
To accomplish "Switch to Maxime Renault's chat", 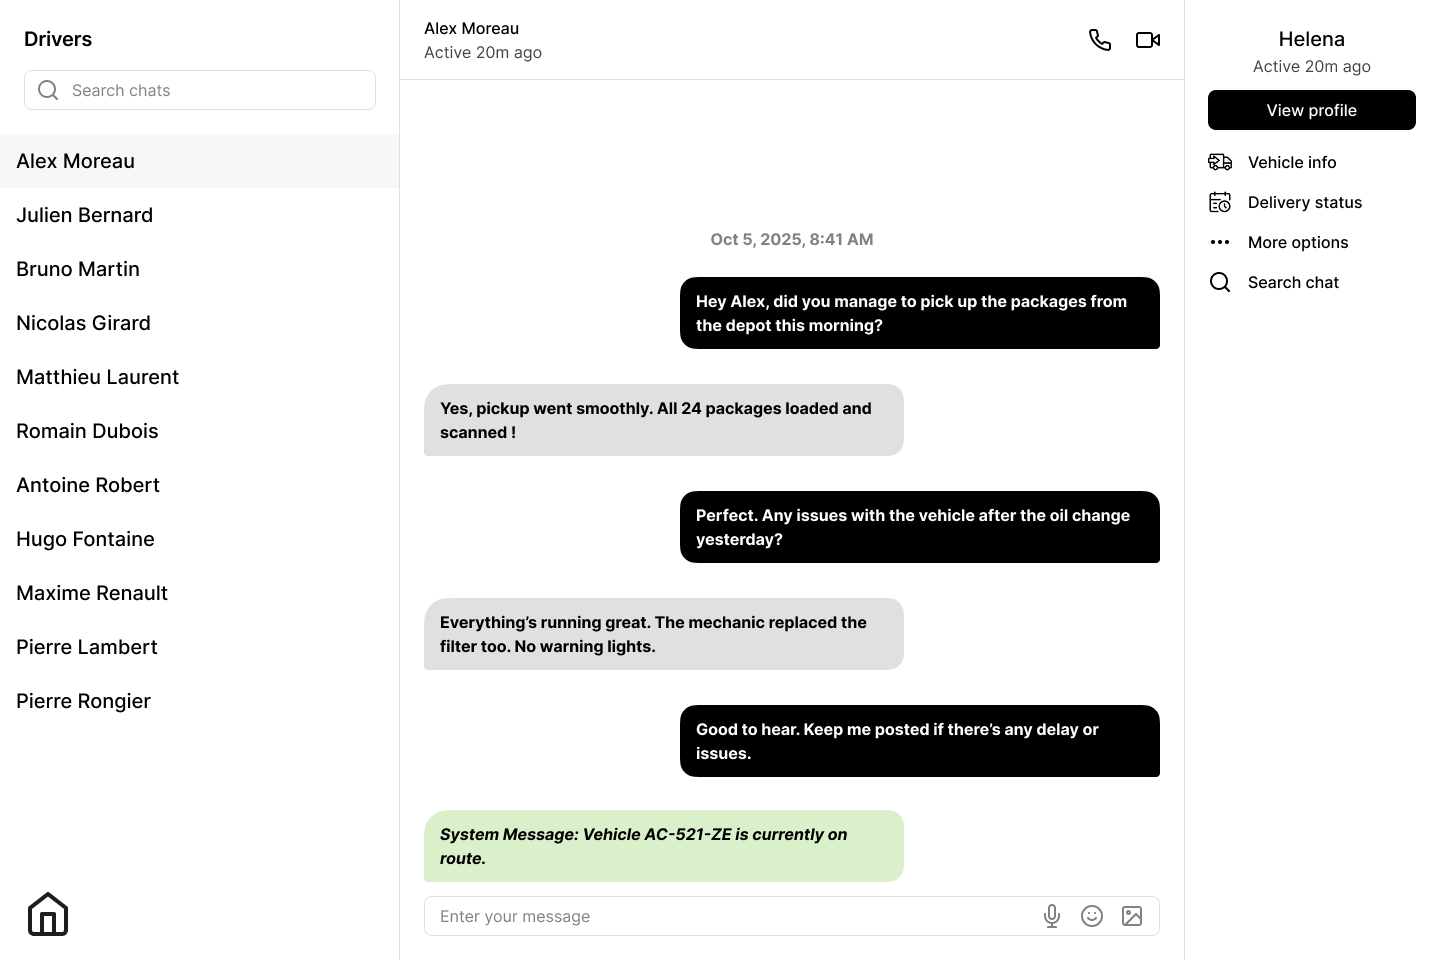I will click(91, 593).
